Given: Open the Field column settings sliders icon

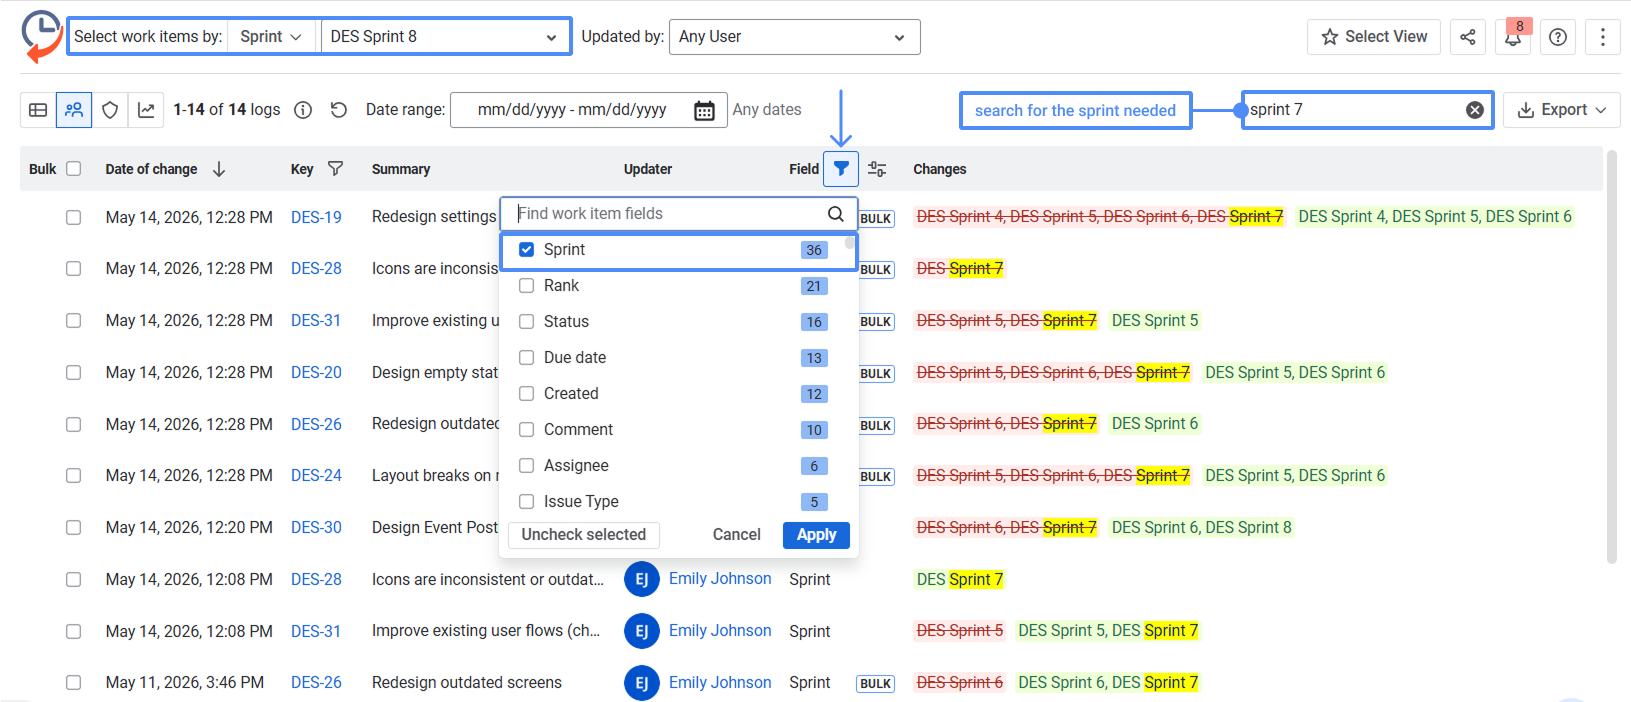Looking at the screenshot, I should coord(877,169).
